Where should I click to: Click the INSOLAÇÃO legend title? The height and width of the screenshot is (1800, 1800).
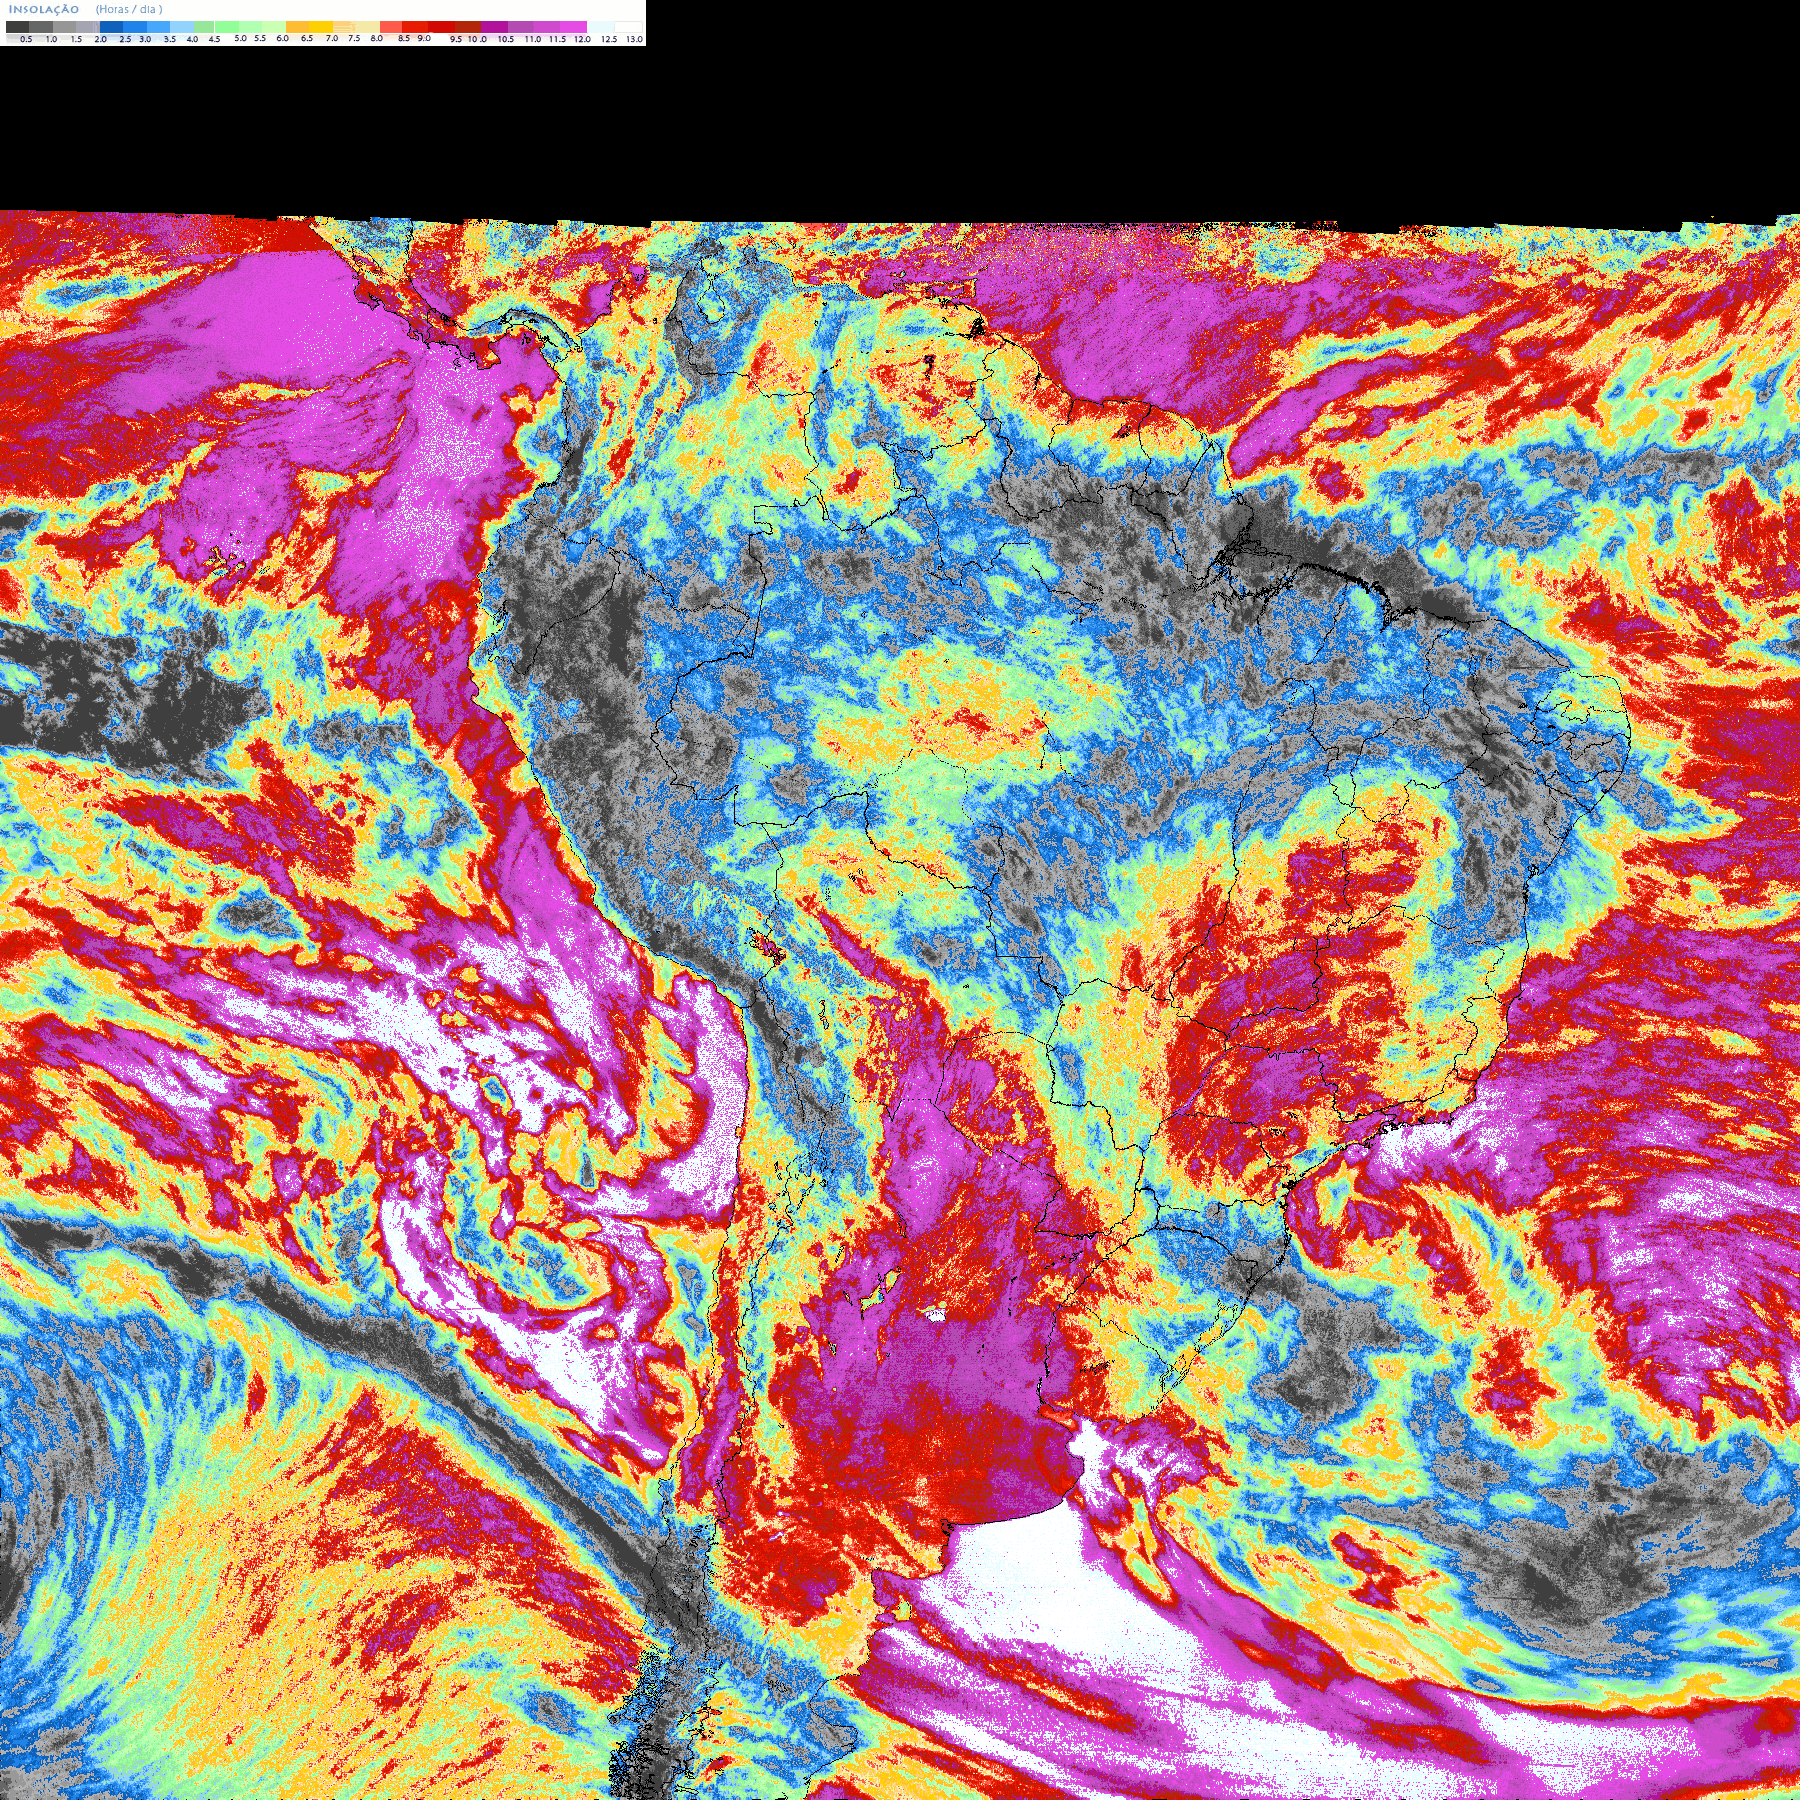point(44,9)
